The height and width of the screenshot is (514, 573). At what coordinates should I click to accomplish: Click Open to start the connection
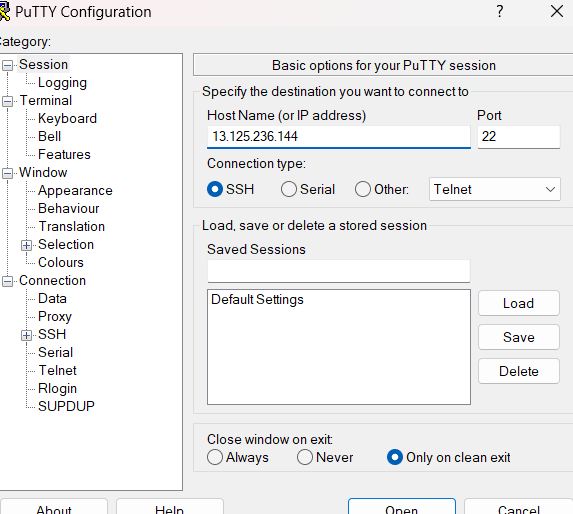tap(402, 507)
